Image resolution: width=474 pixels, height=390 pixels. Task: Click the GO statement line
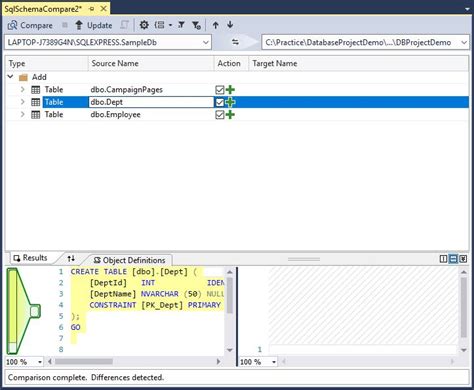pos(75,327)
